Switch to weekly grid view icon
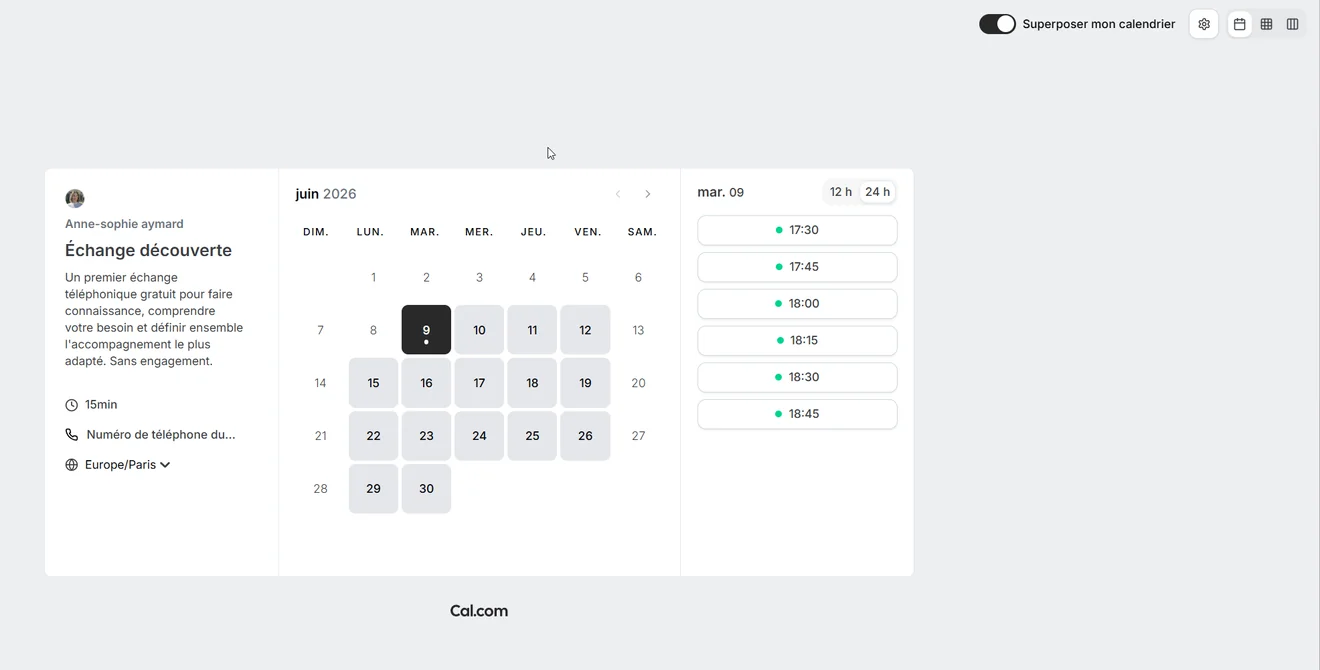Viewport: 1320px width, 670px height. (x=1266, y=24)
